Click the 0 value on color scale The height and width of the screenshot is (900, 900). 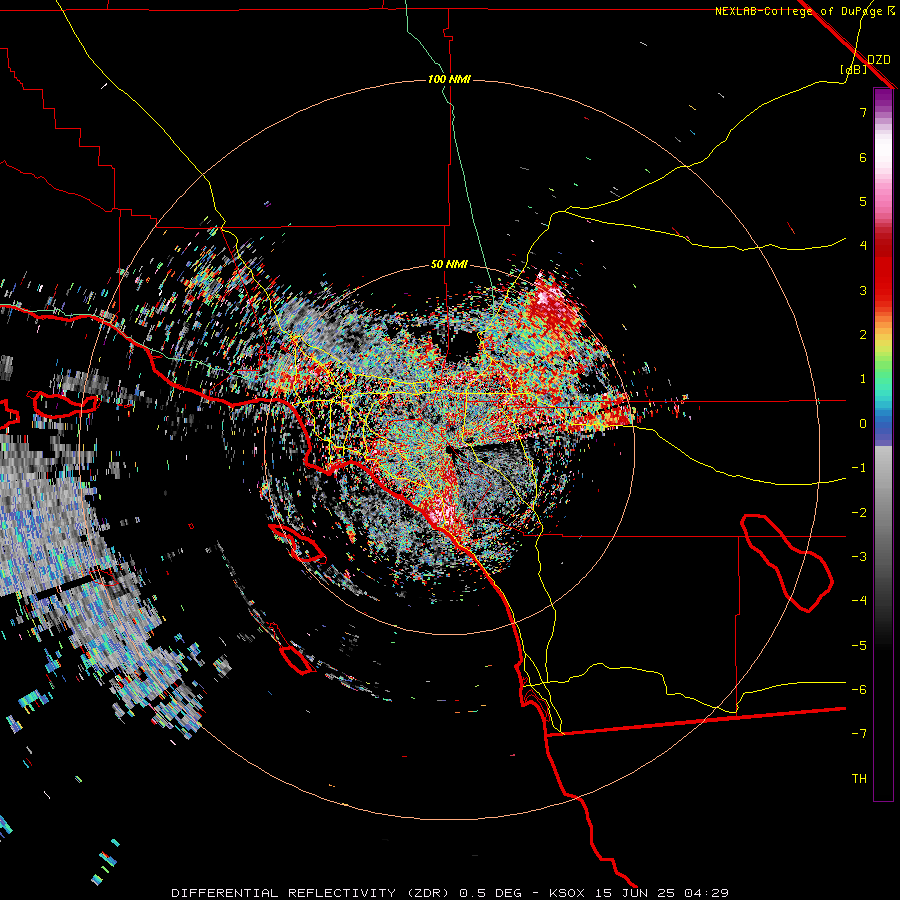coord(863,424)
